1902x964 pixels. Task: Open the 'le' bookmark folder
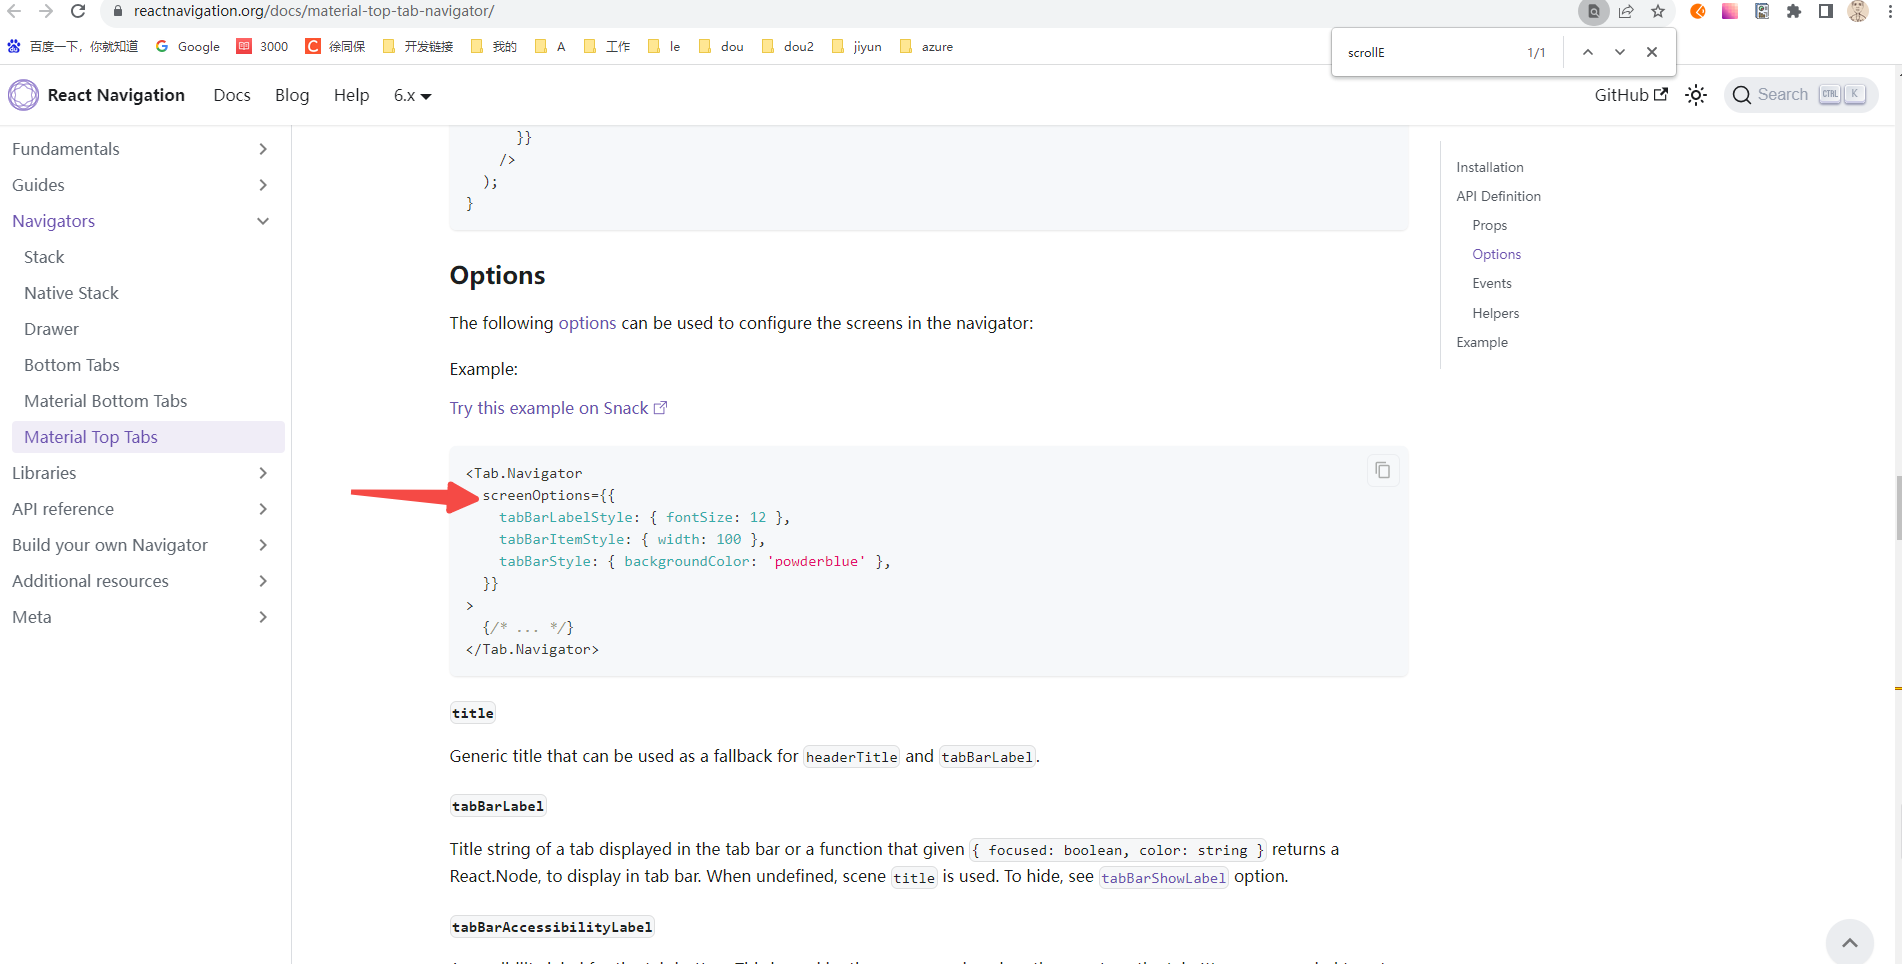(665, 46)
